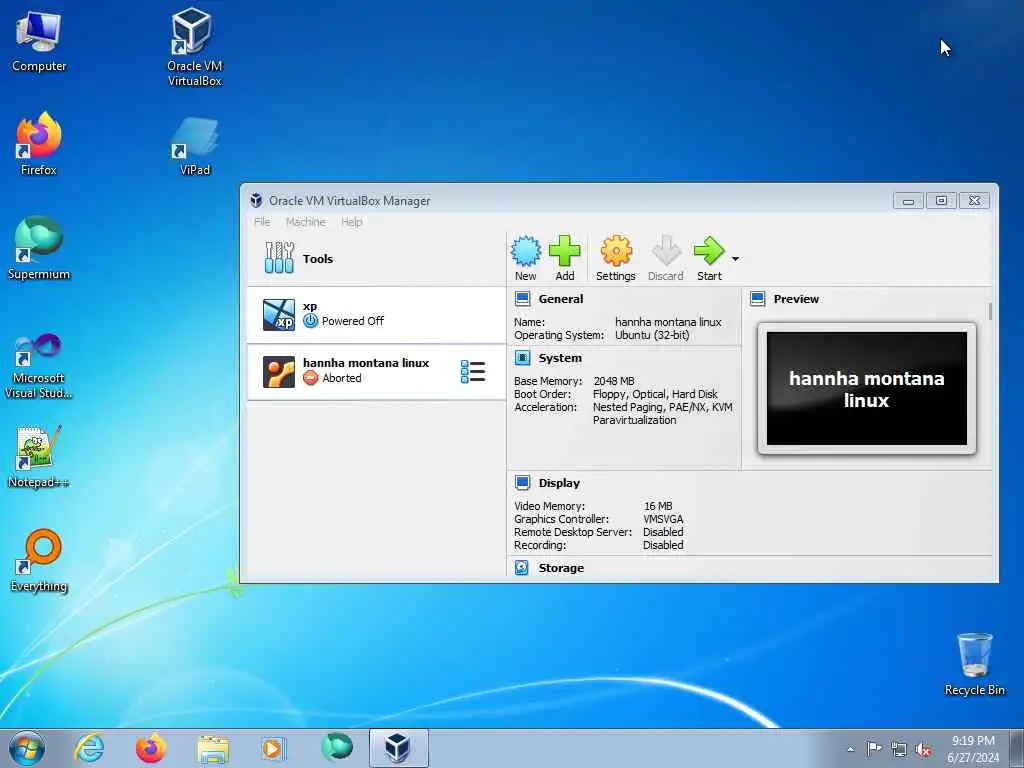The height and width of the screenshot is (768, 1024).
Task: Click the Discard down-arrow icon
Action: (x=665, y=251)
